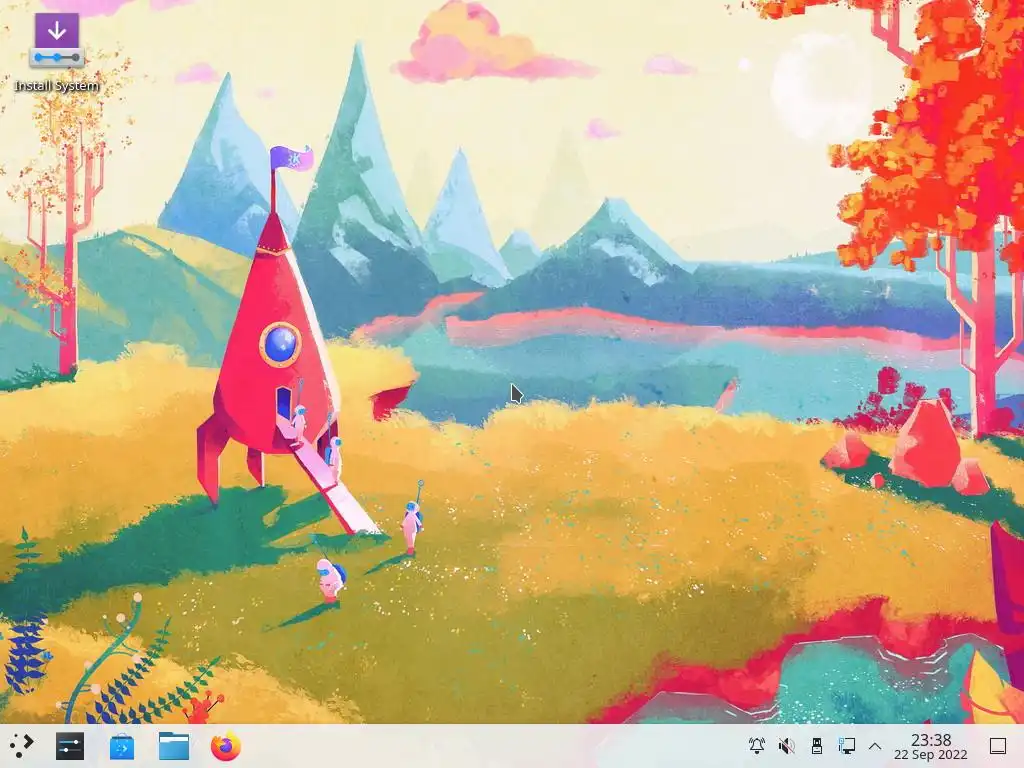
Task: Open removable USB devices tray icon
Action: click(x=816, y=745)
